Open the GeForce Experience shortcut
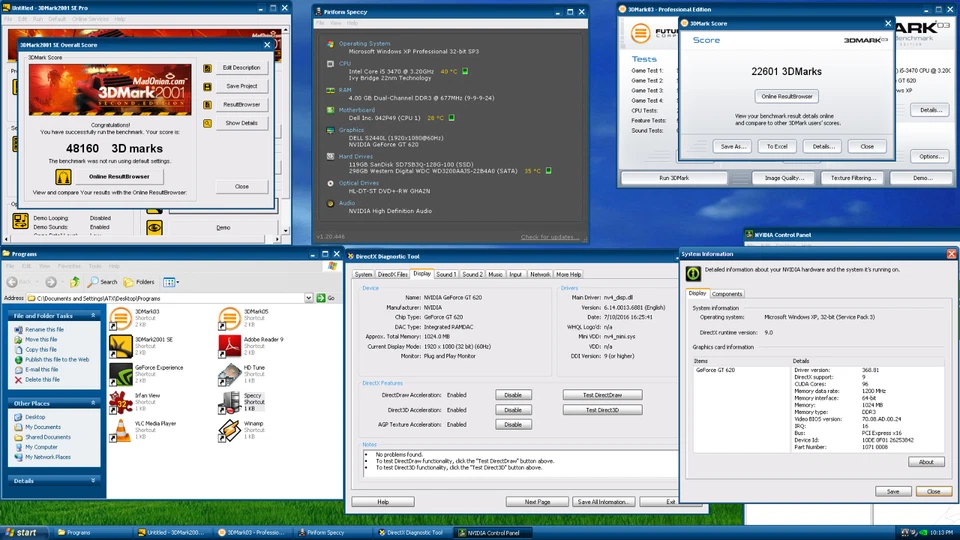Screen dimensions: 960x540 point(120,374)
